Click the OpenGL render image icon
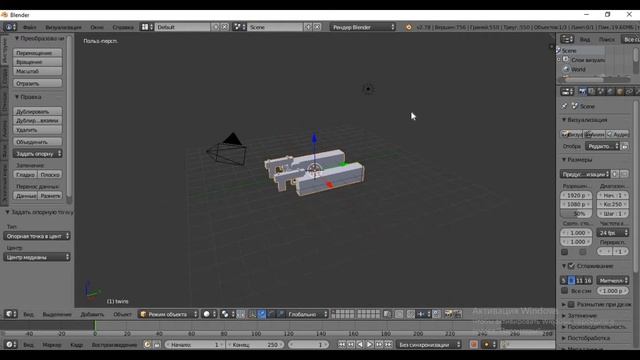640x360 pixels. point(448,314)
